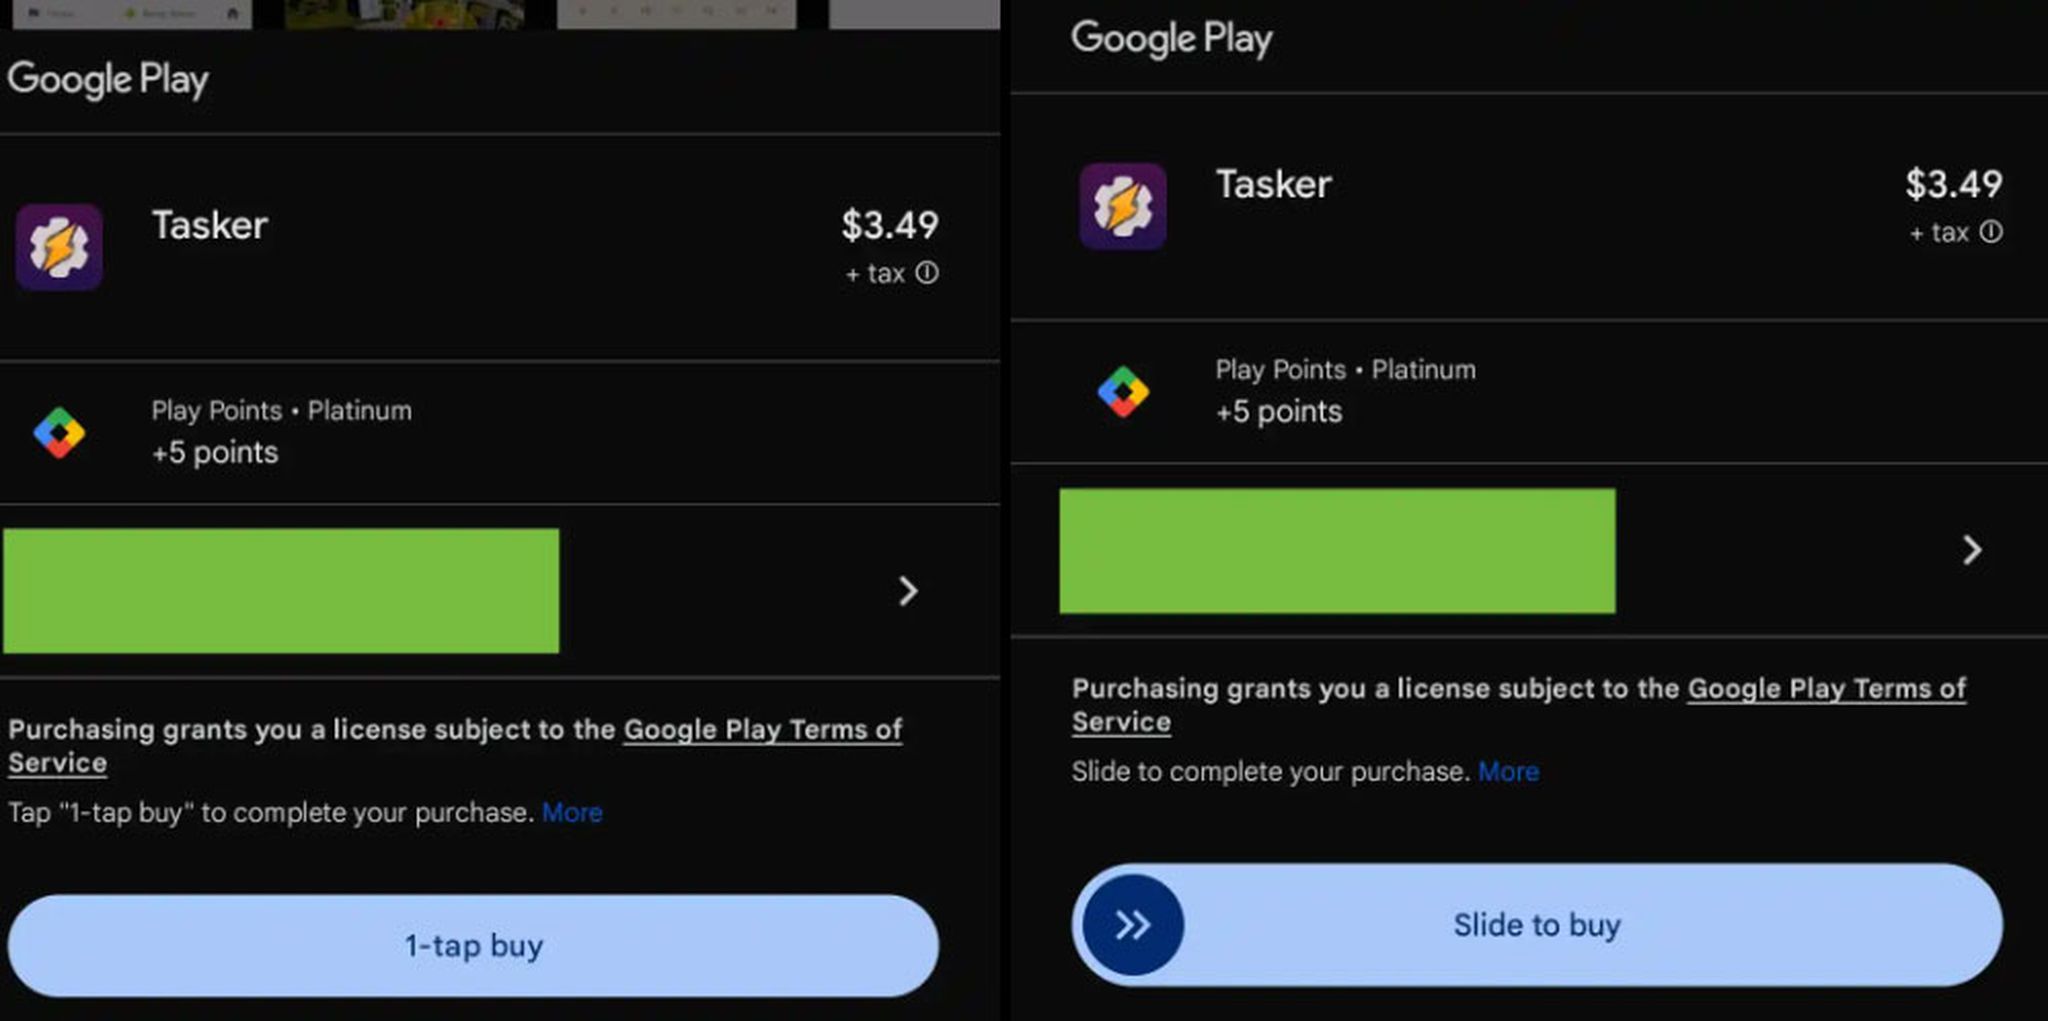The height and width of the screenshot is (1021, 2048).
Task: Select the Tasker app icon on the left panel
Action: pyautogui.click(x=59, y=247)
